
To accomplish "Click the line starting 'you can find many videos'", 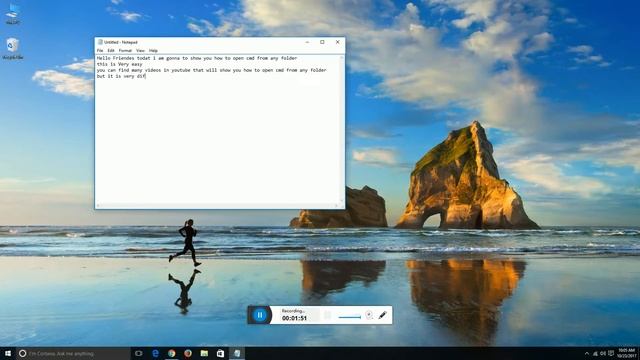I will (211, 70).
